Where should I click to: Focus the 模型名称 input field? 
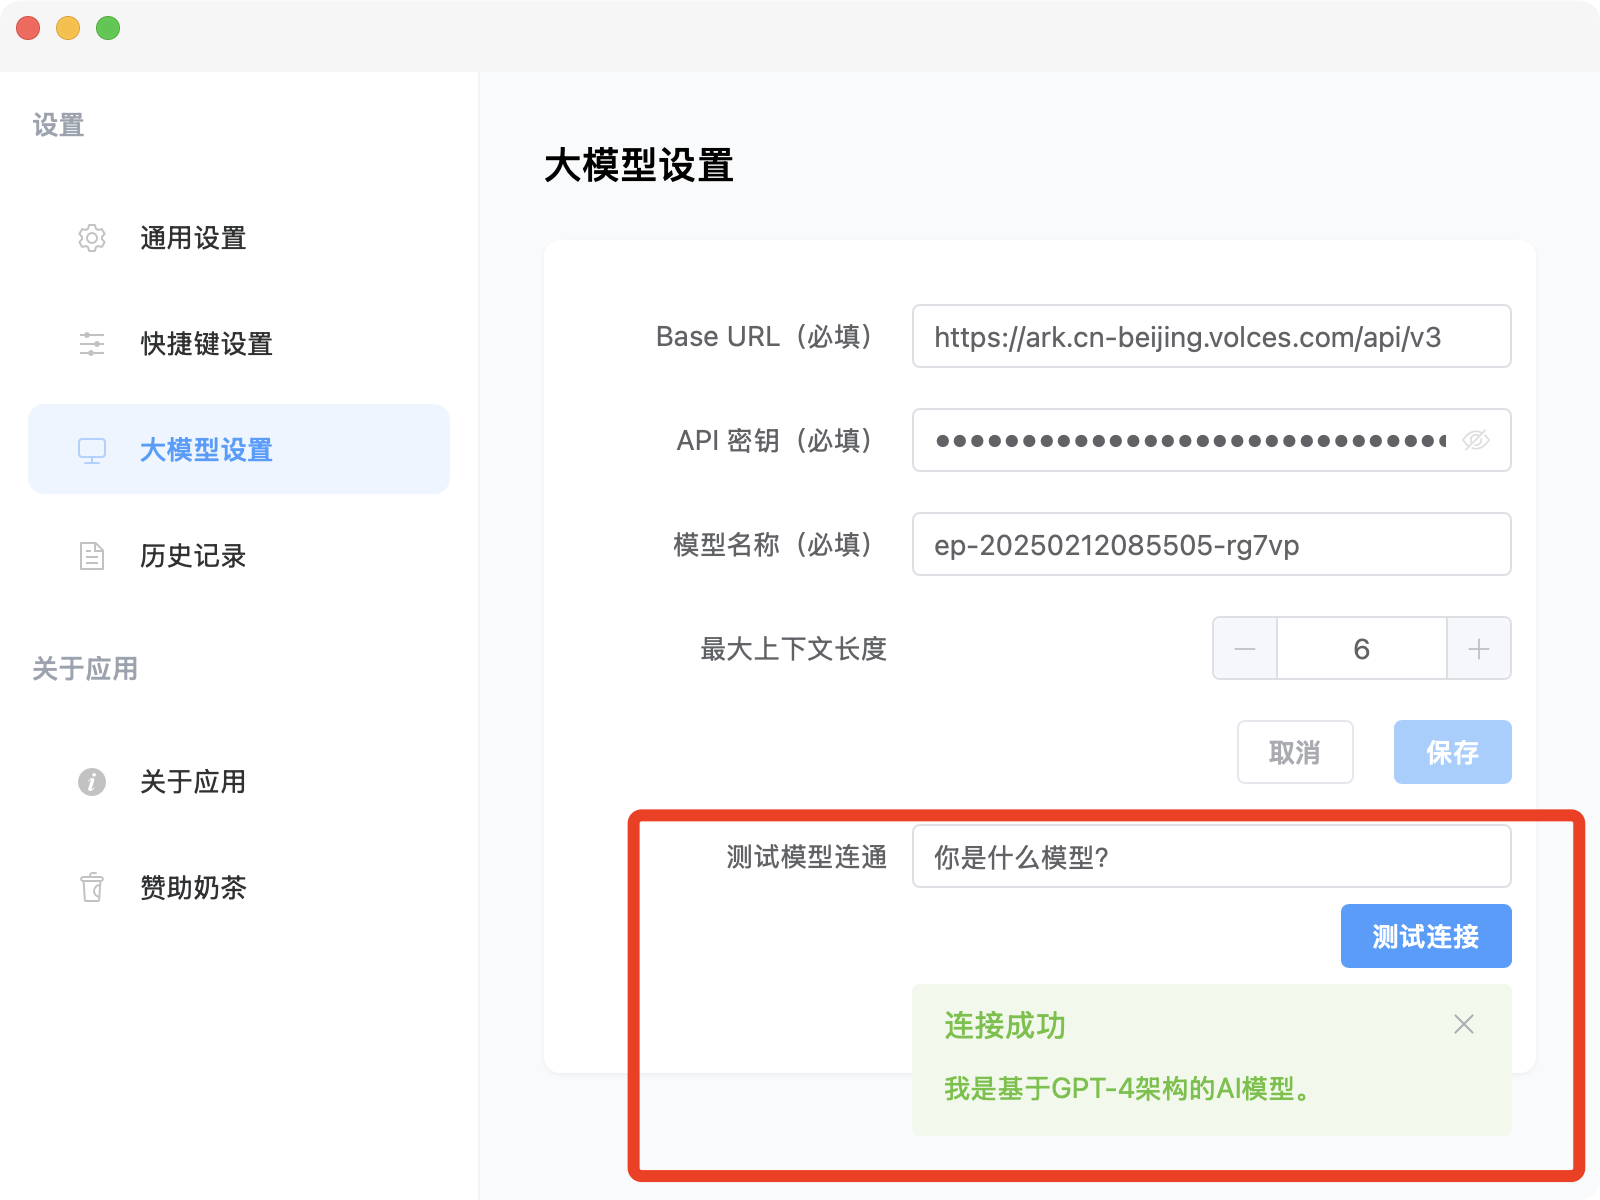pyautogui.click(x=1211, y=544)
